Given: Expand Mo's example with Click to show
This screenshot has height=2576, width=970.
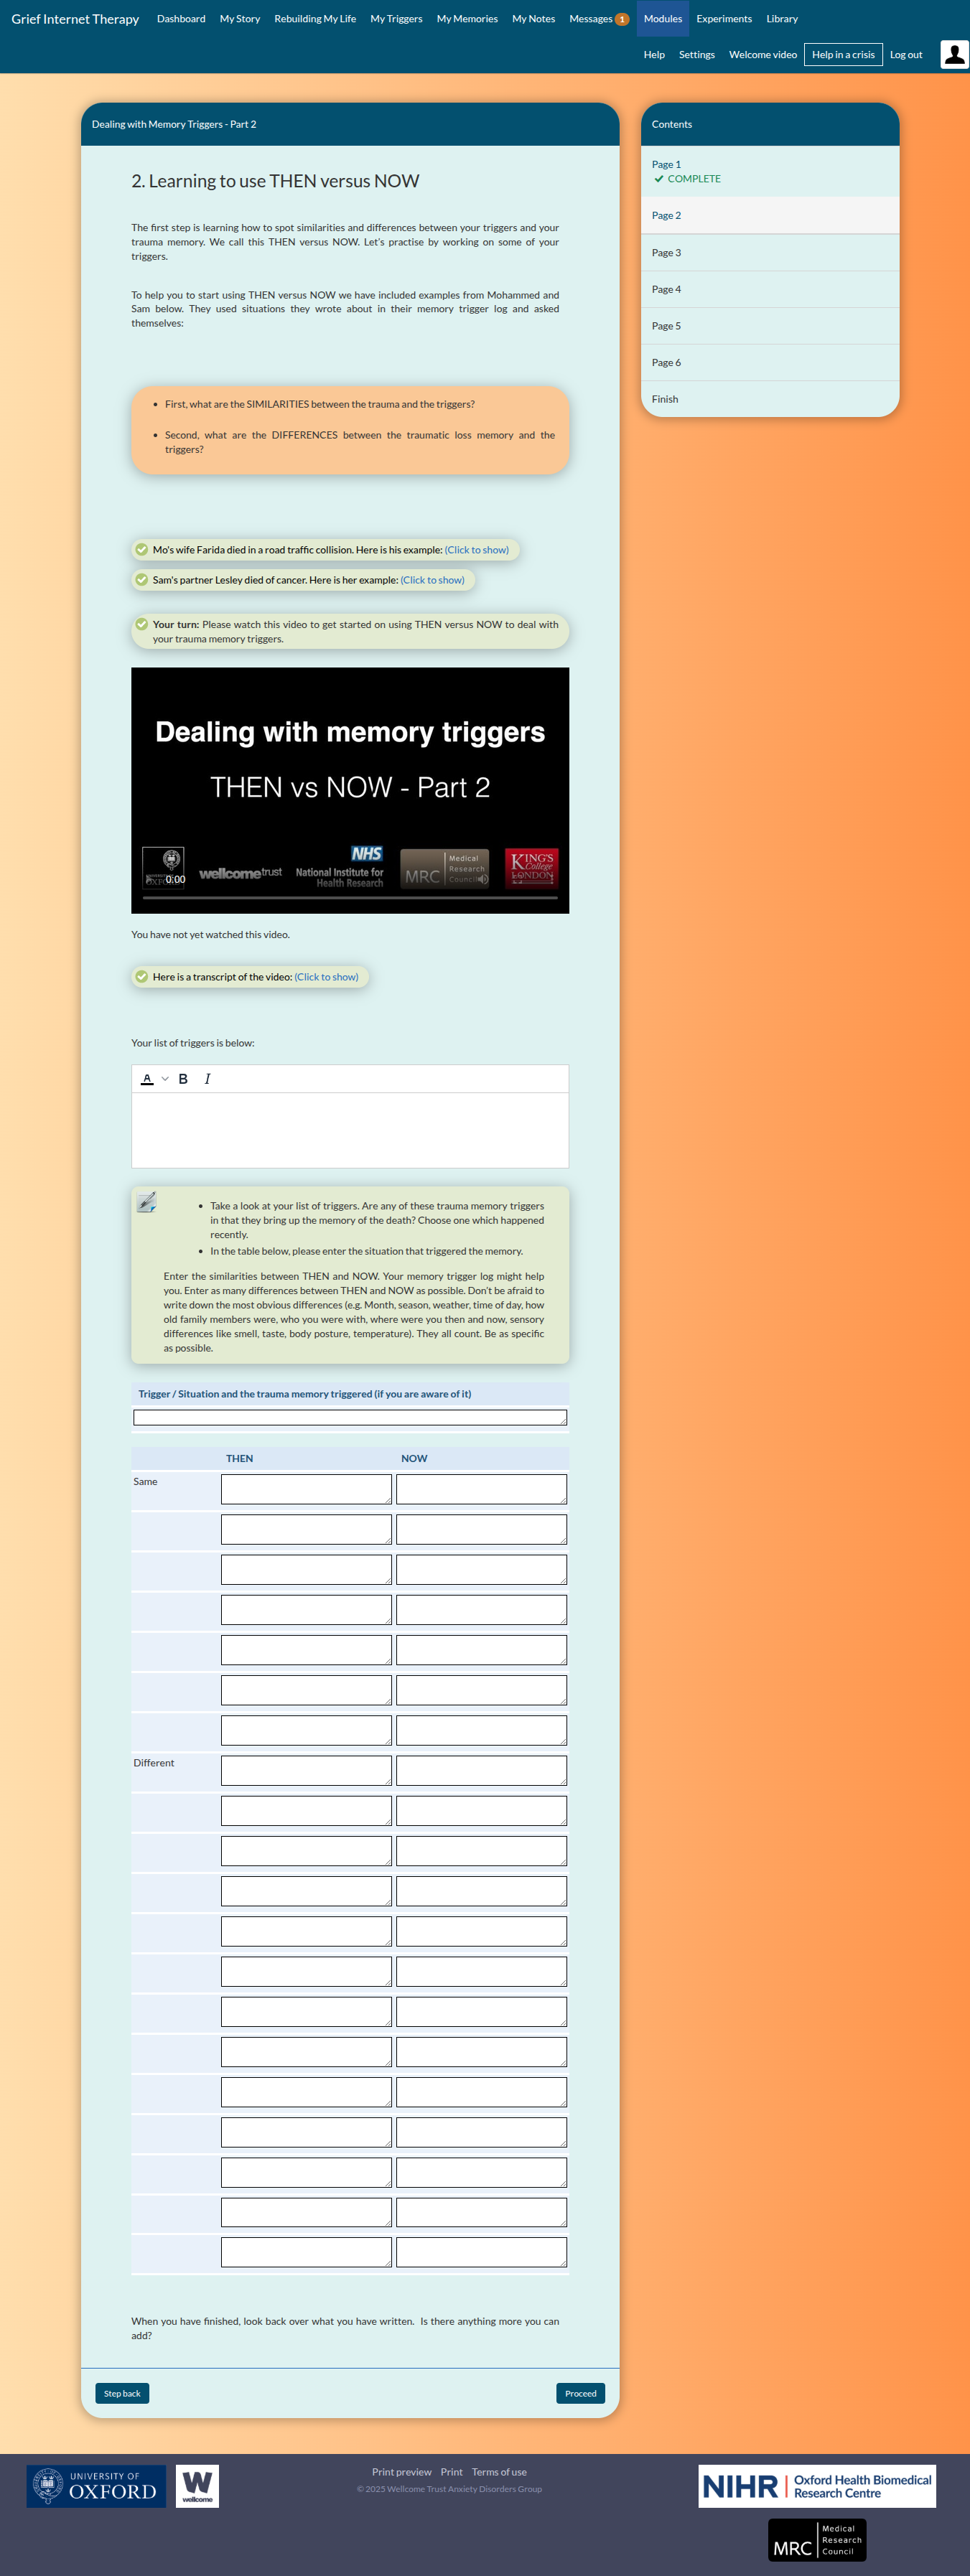Looking at the screenshot, I should pyautogui.click(x=476, y=550).
